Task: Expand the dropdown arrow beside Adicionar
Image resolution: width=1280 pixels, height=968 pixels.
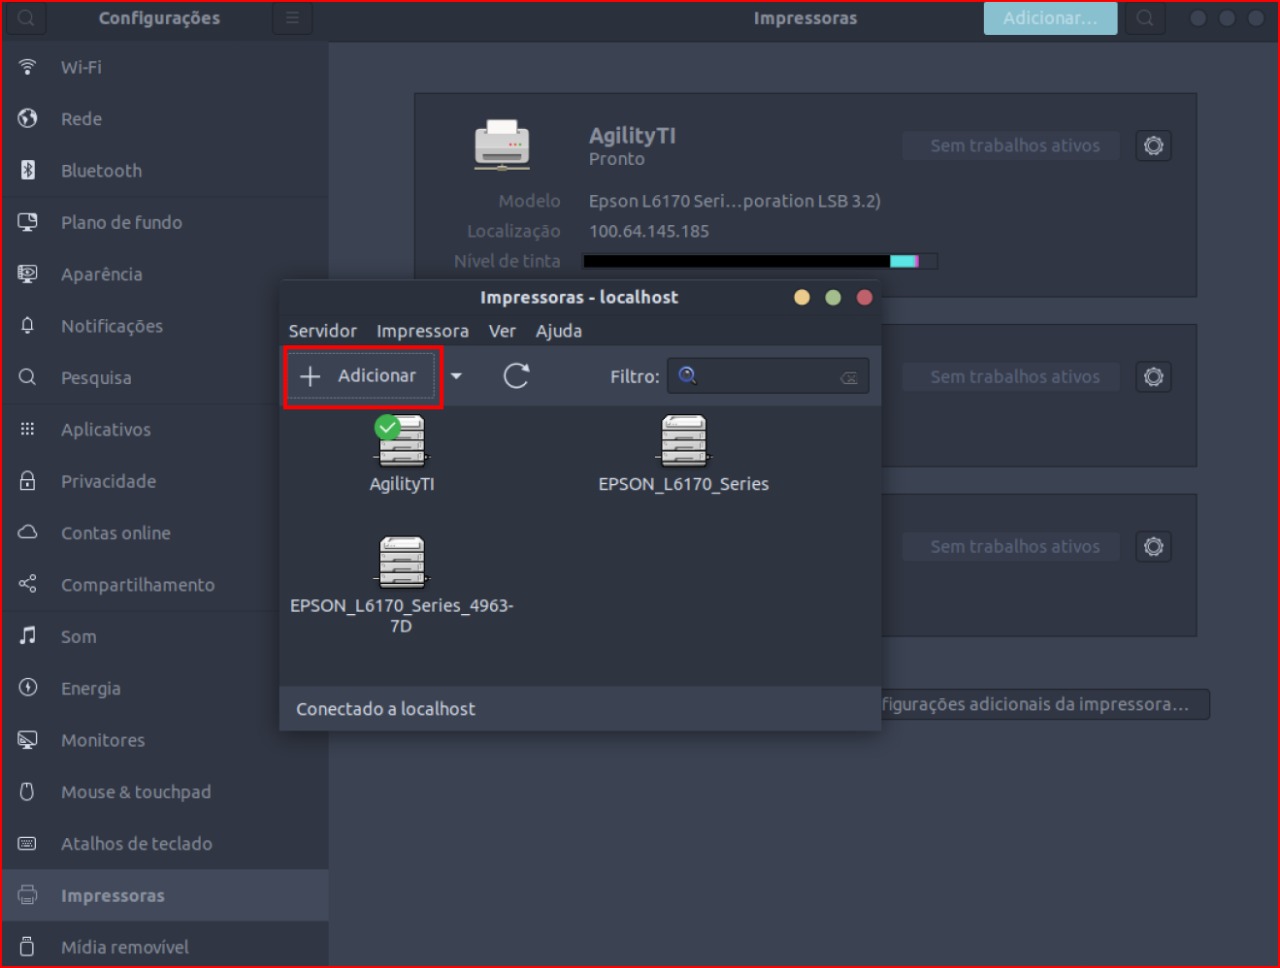Action: 456,376
